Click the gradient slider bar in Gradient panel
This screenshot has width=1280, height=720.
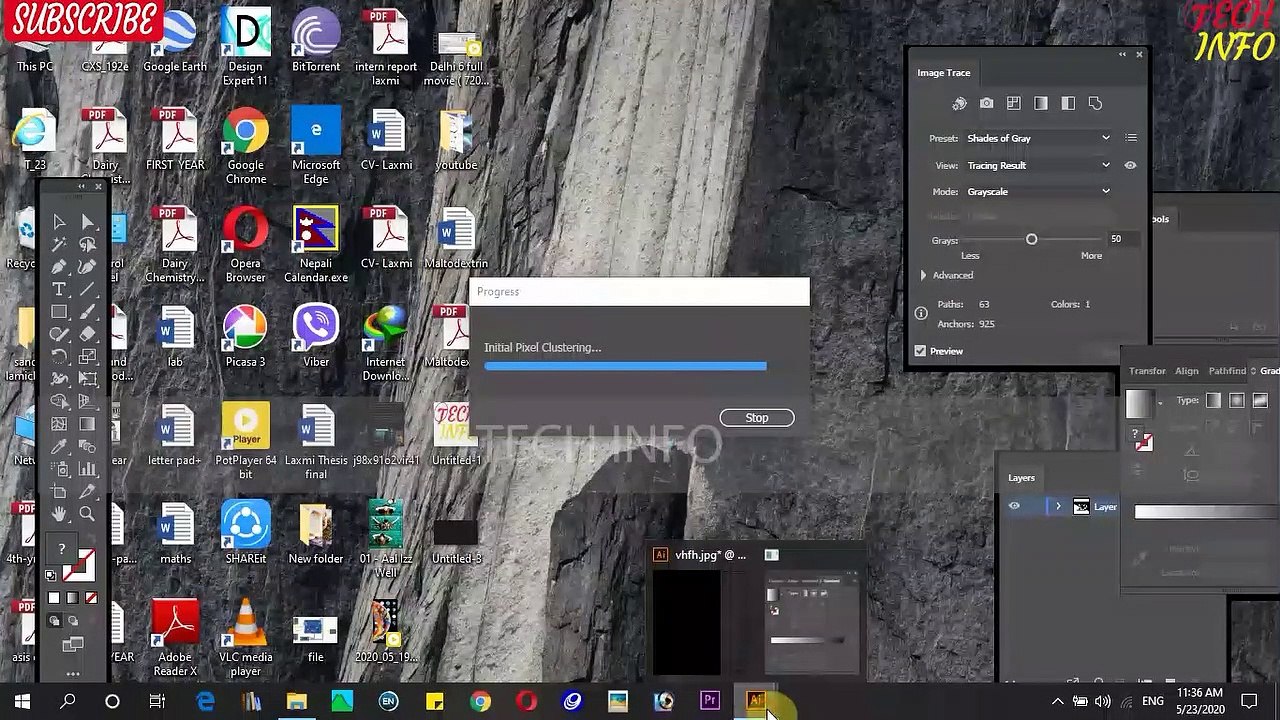coord(1207,511)
